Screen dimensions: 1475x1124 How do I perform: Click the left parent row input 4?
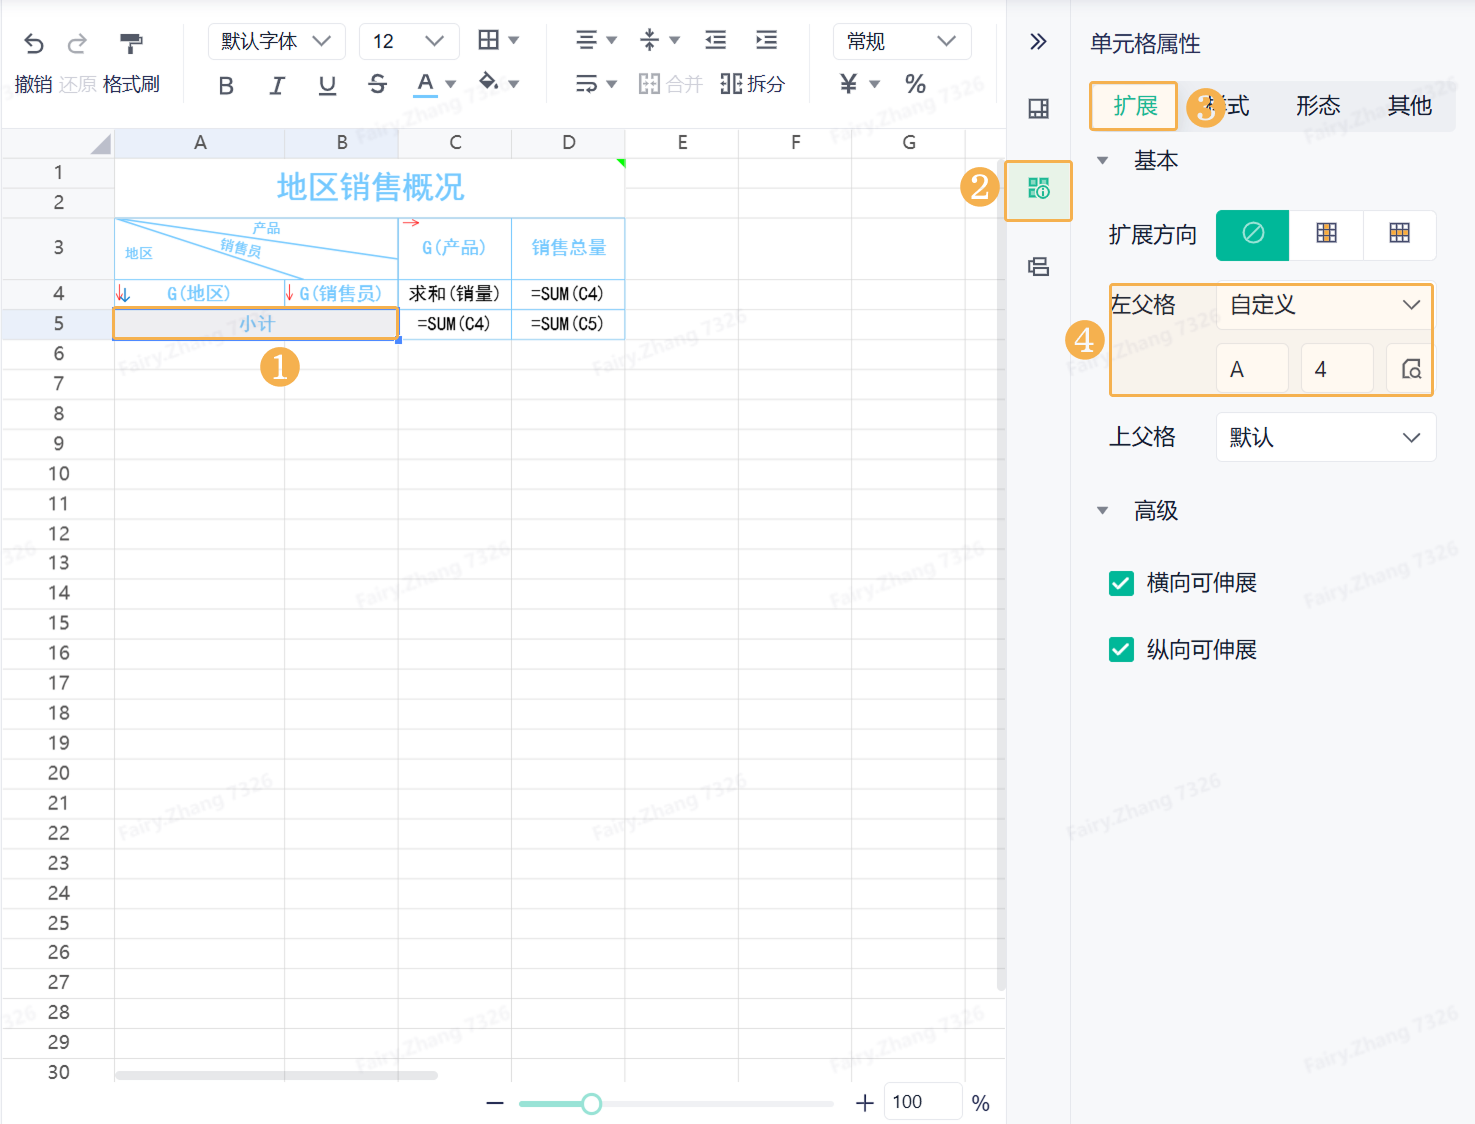(1337, 369)
